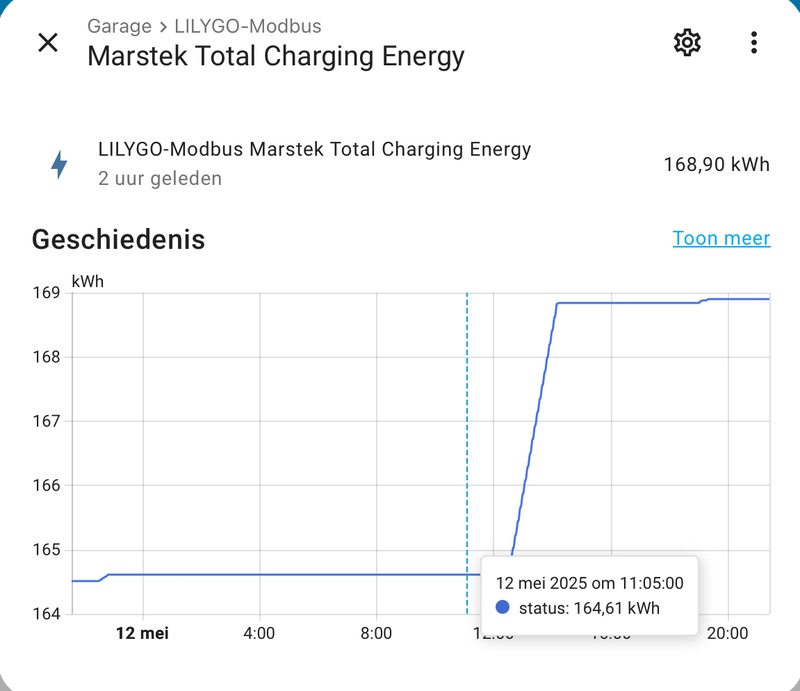Click the 169 kWh y-axis label
Viewport: 800px width, 691px height.
(x=46, y=293)
